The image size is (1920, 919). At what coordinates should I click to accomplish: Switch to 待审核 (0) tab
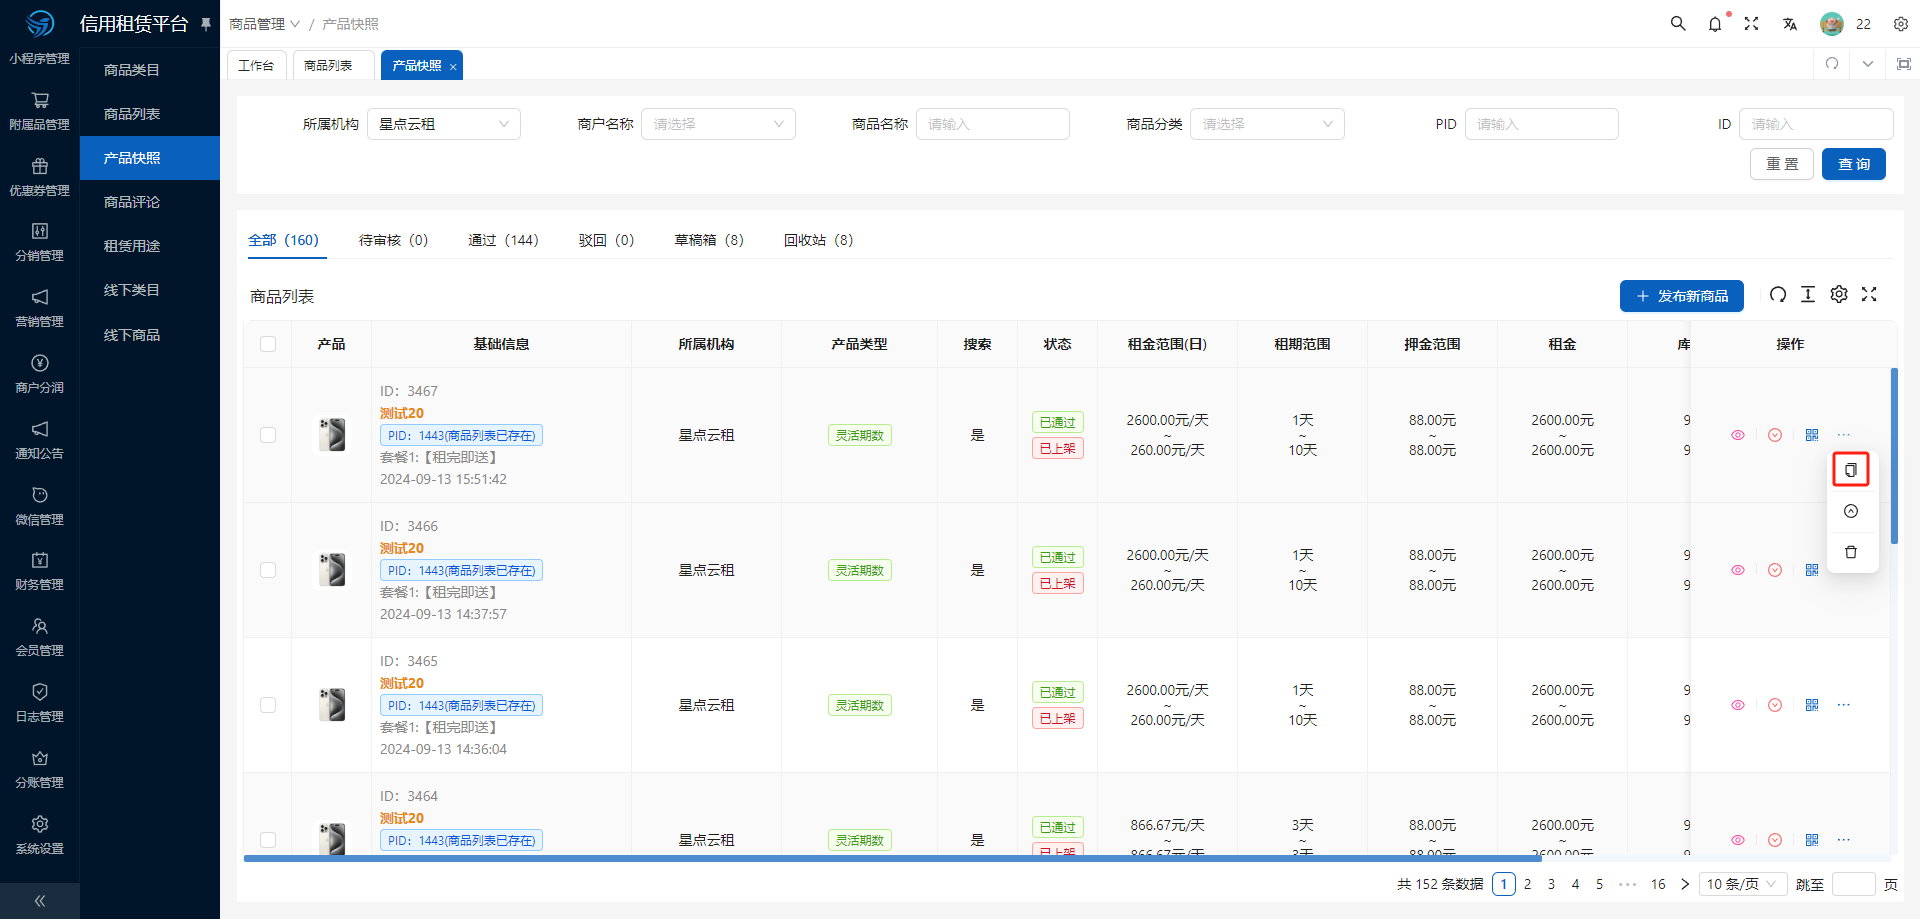point(393,240)
